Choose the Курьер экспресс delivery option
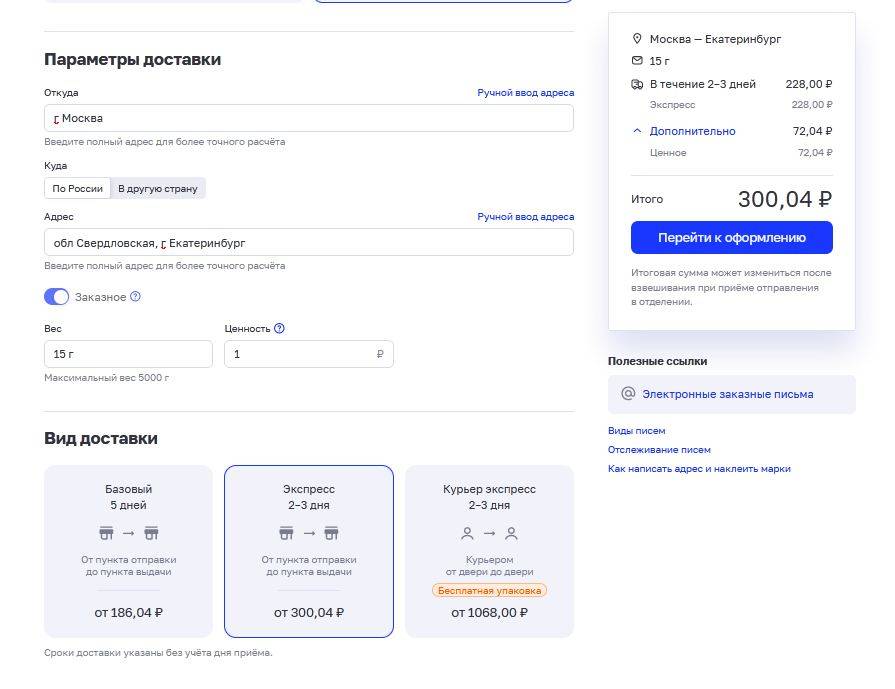This screenshot has height=689, width=895. click(489, 550)
